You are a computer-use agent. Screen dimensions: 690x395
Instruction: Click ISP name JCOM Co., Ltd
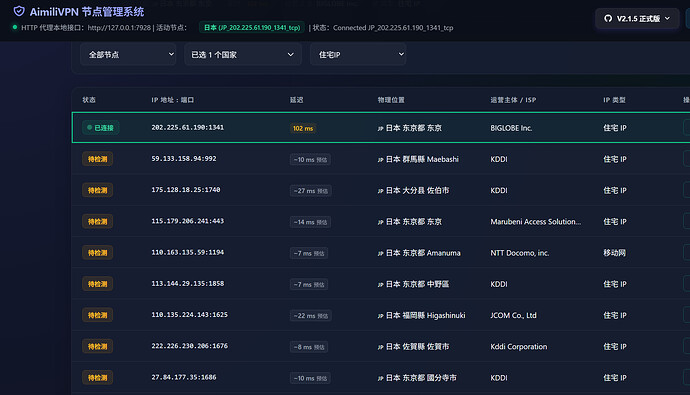click(x=514, y=315)
